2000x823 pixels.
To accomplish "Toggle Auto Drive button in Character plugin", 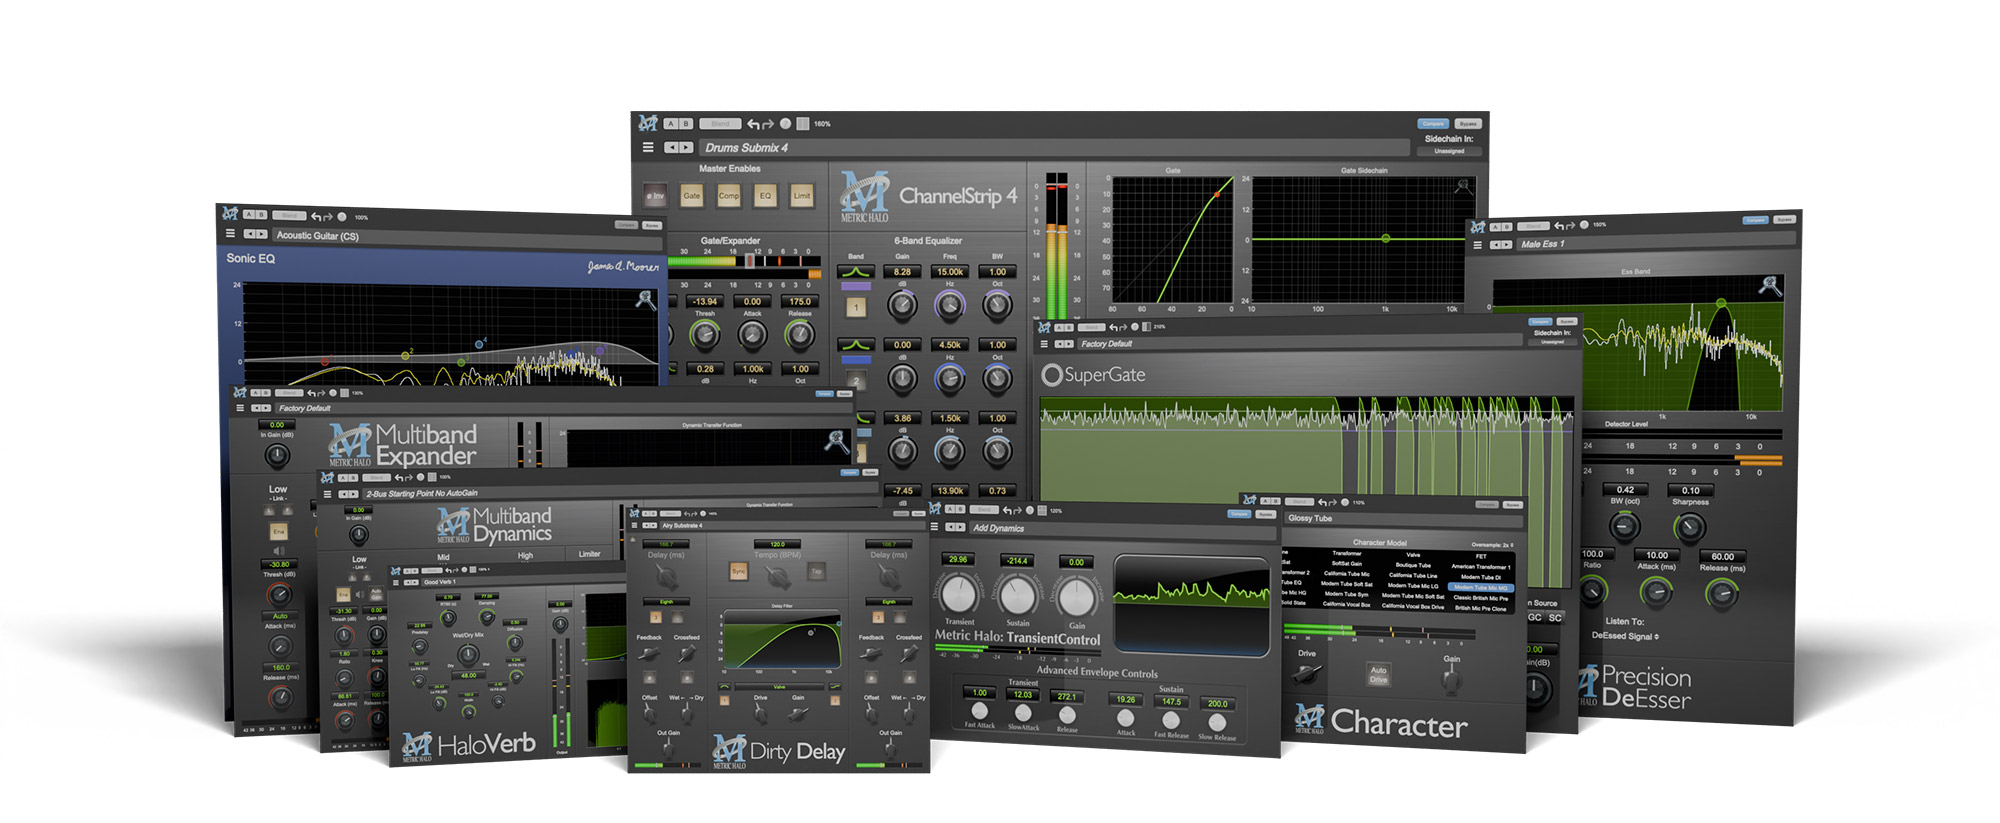I will (1378, 675).
